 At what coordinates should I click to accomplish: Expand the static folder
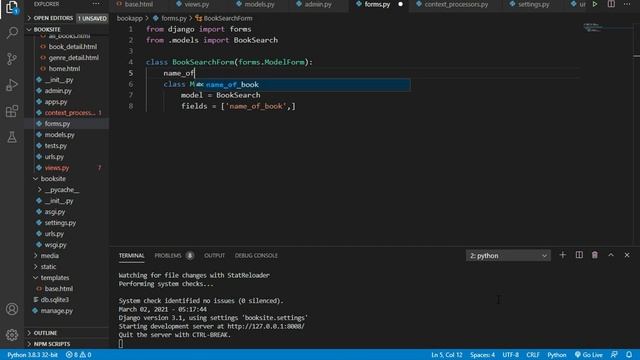click(x=48, y=267)
